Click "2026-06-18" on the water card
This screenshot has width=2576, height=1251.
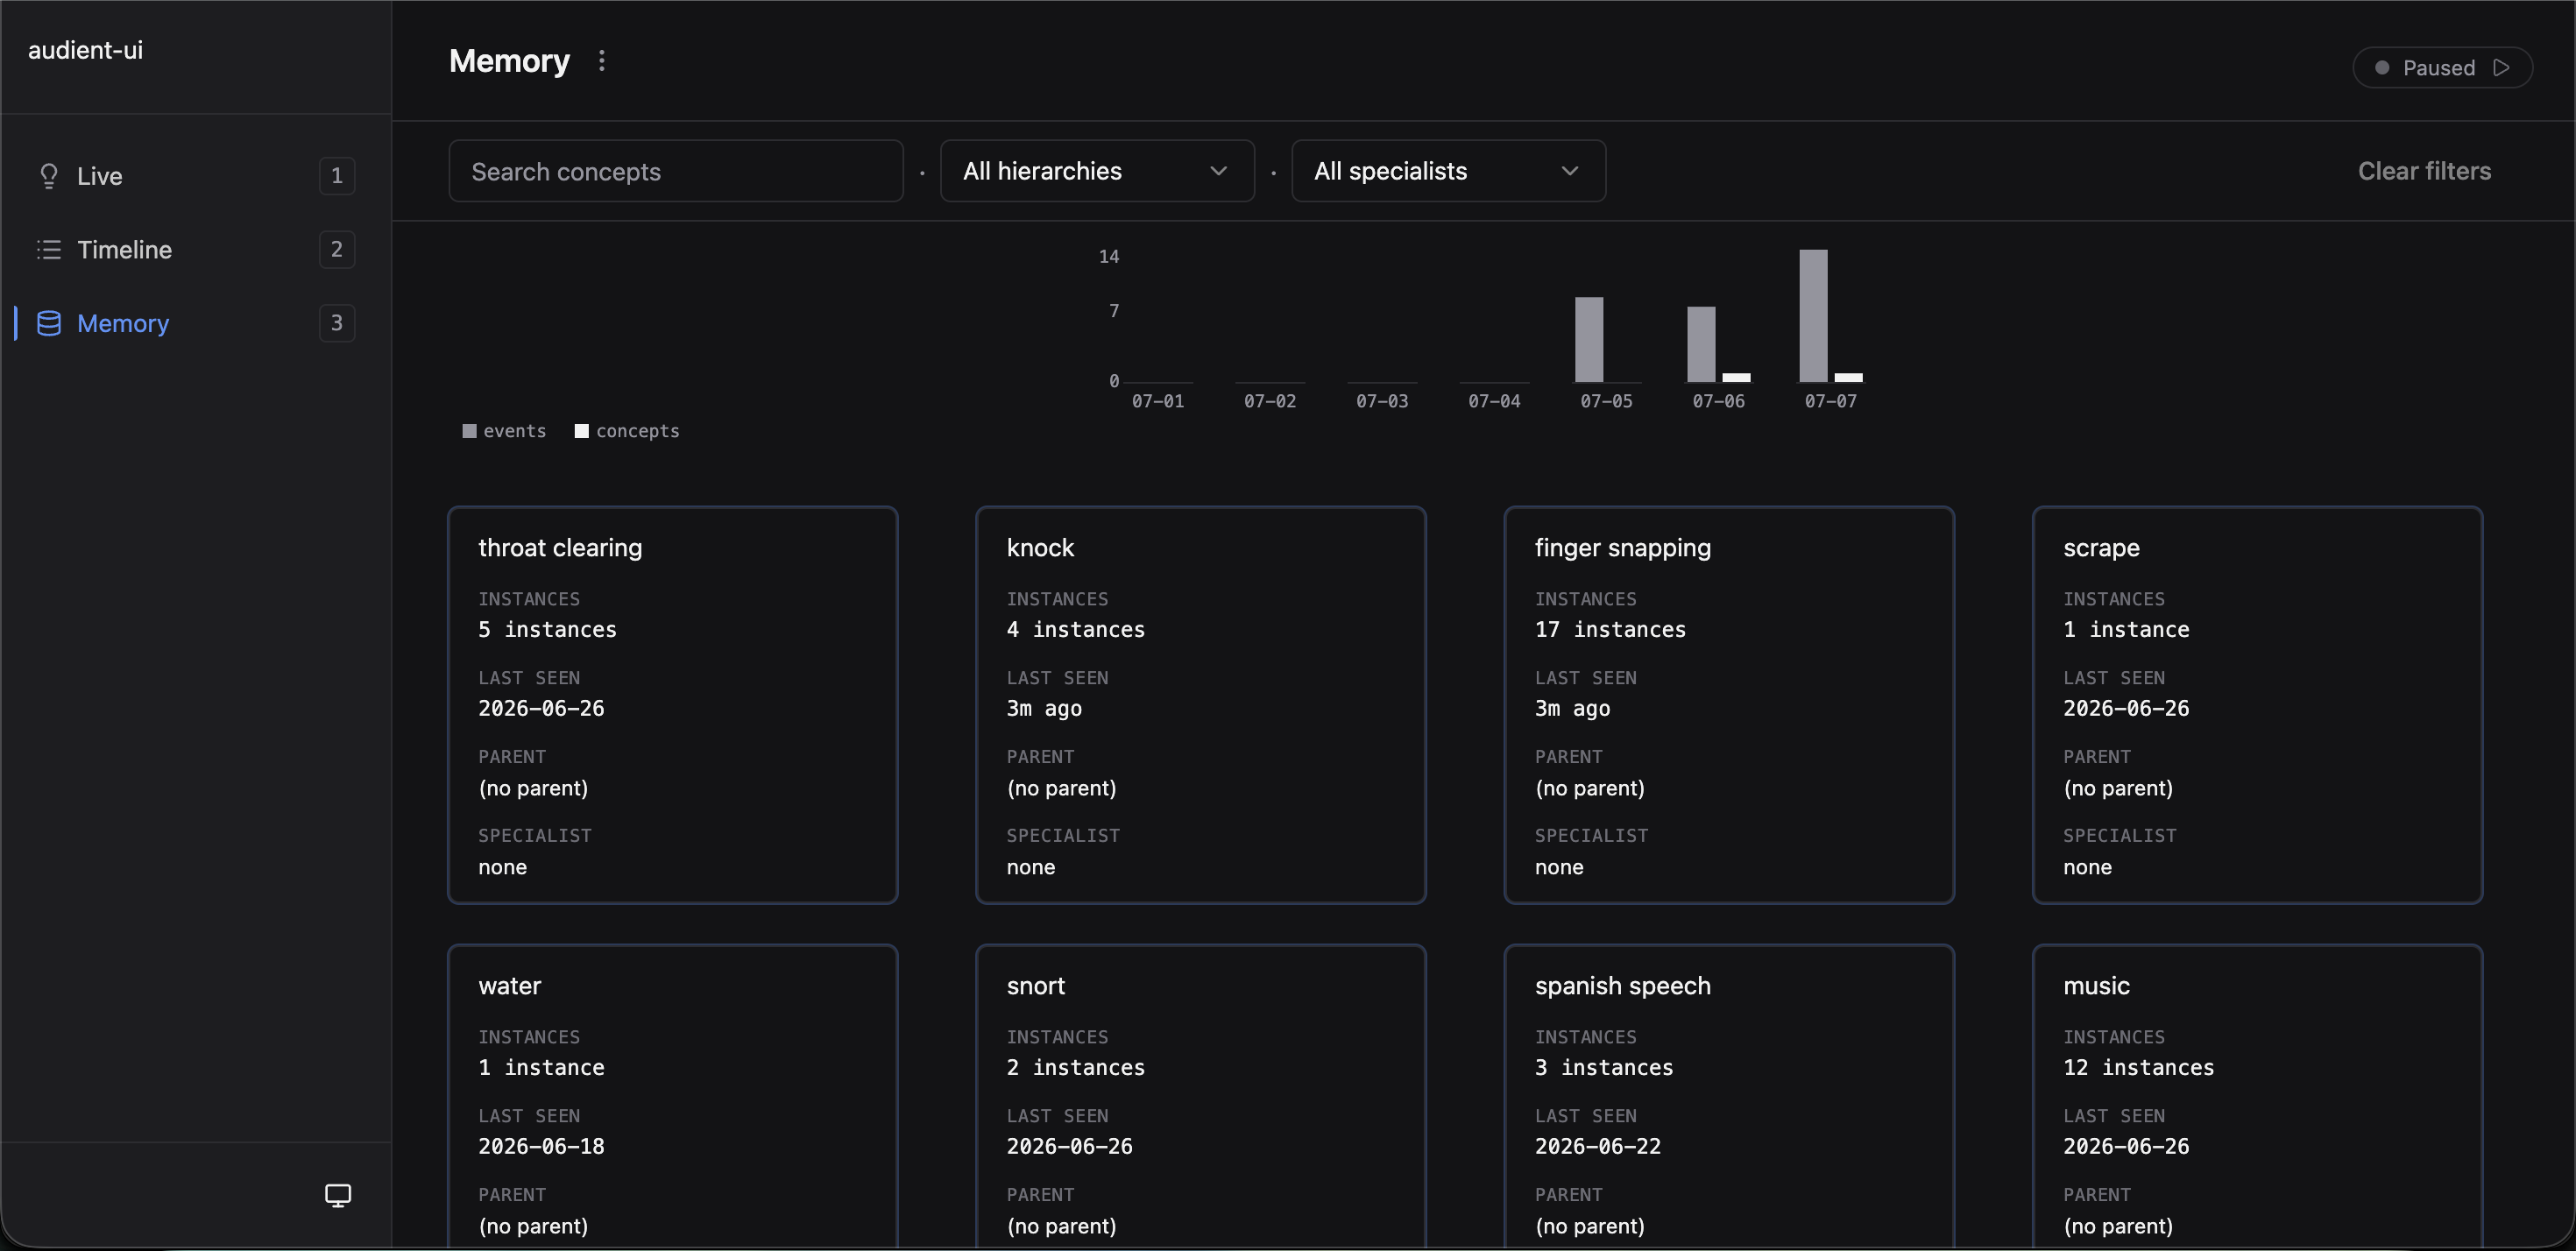click(541, 1146)
